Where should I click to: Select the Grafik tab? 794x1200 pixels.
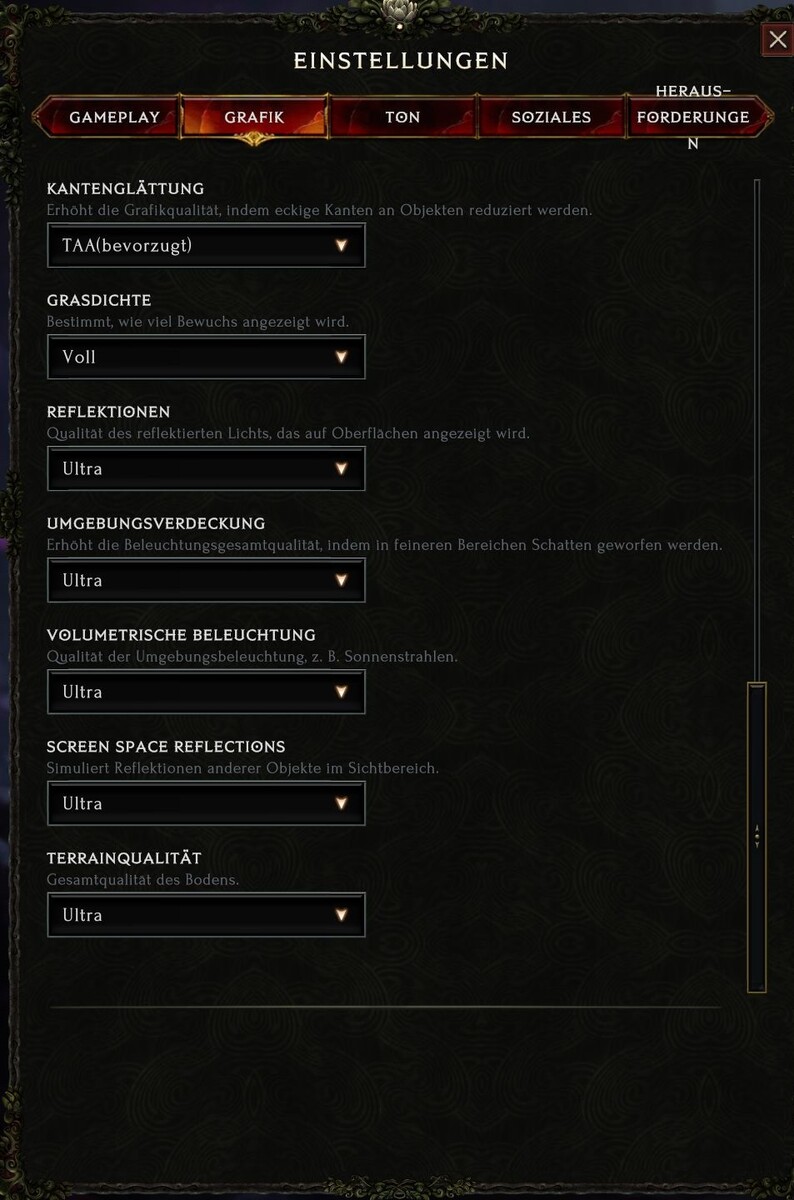[254, 117]
